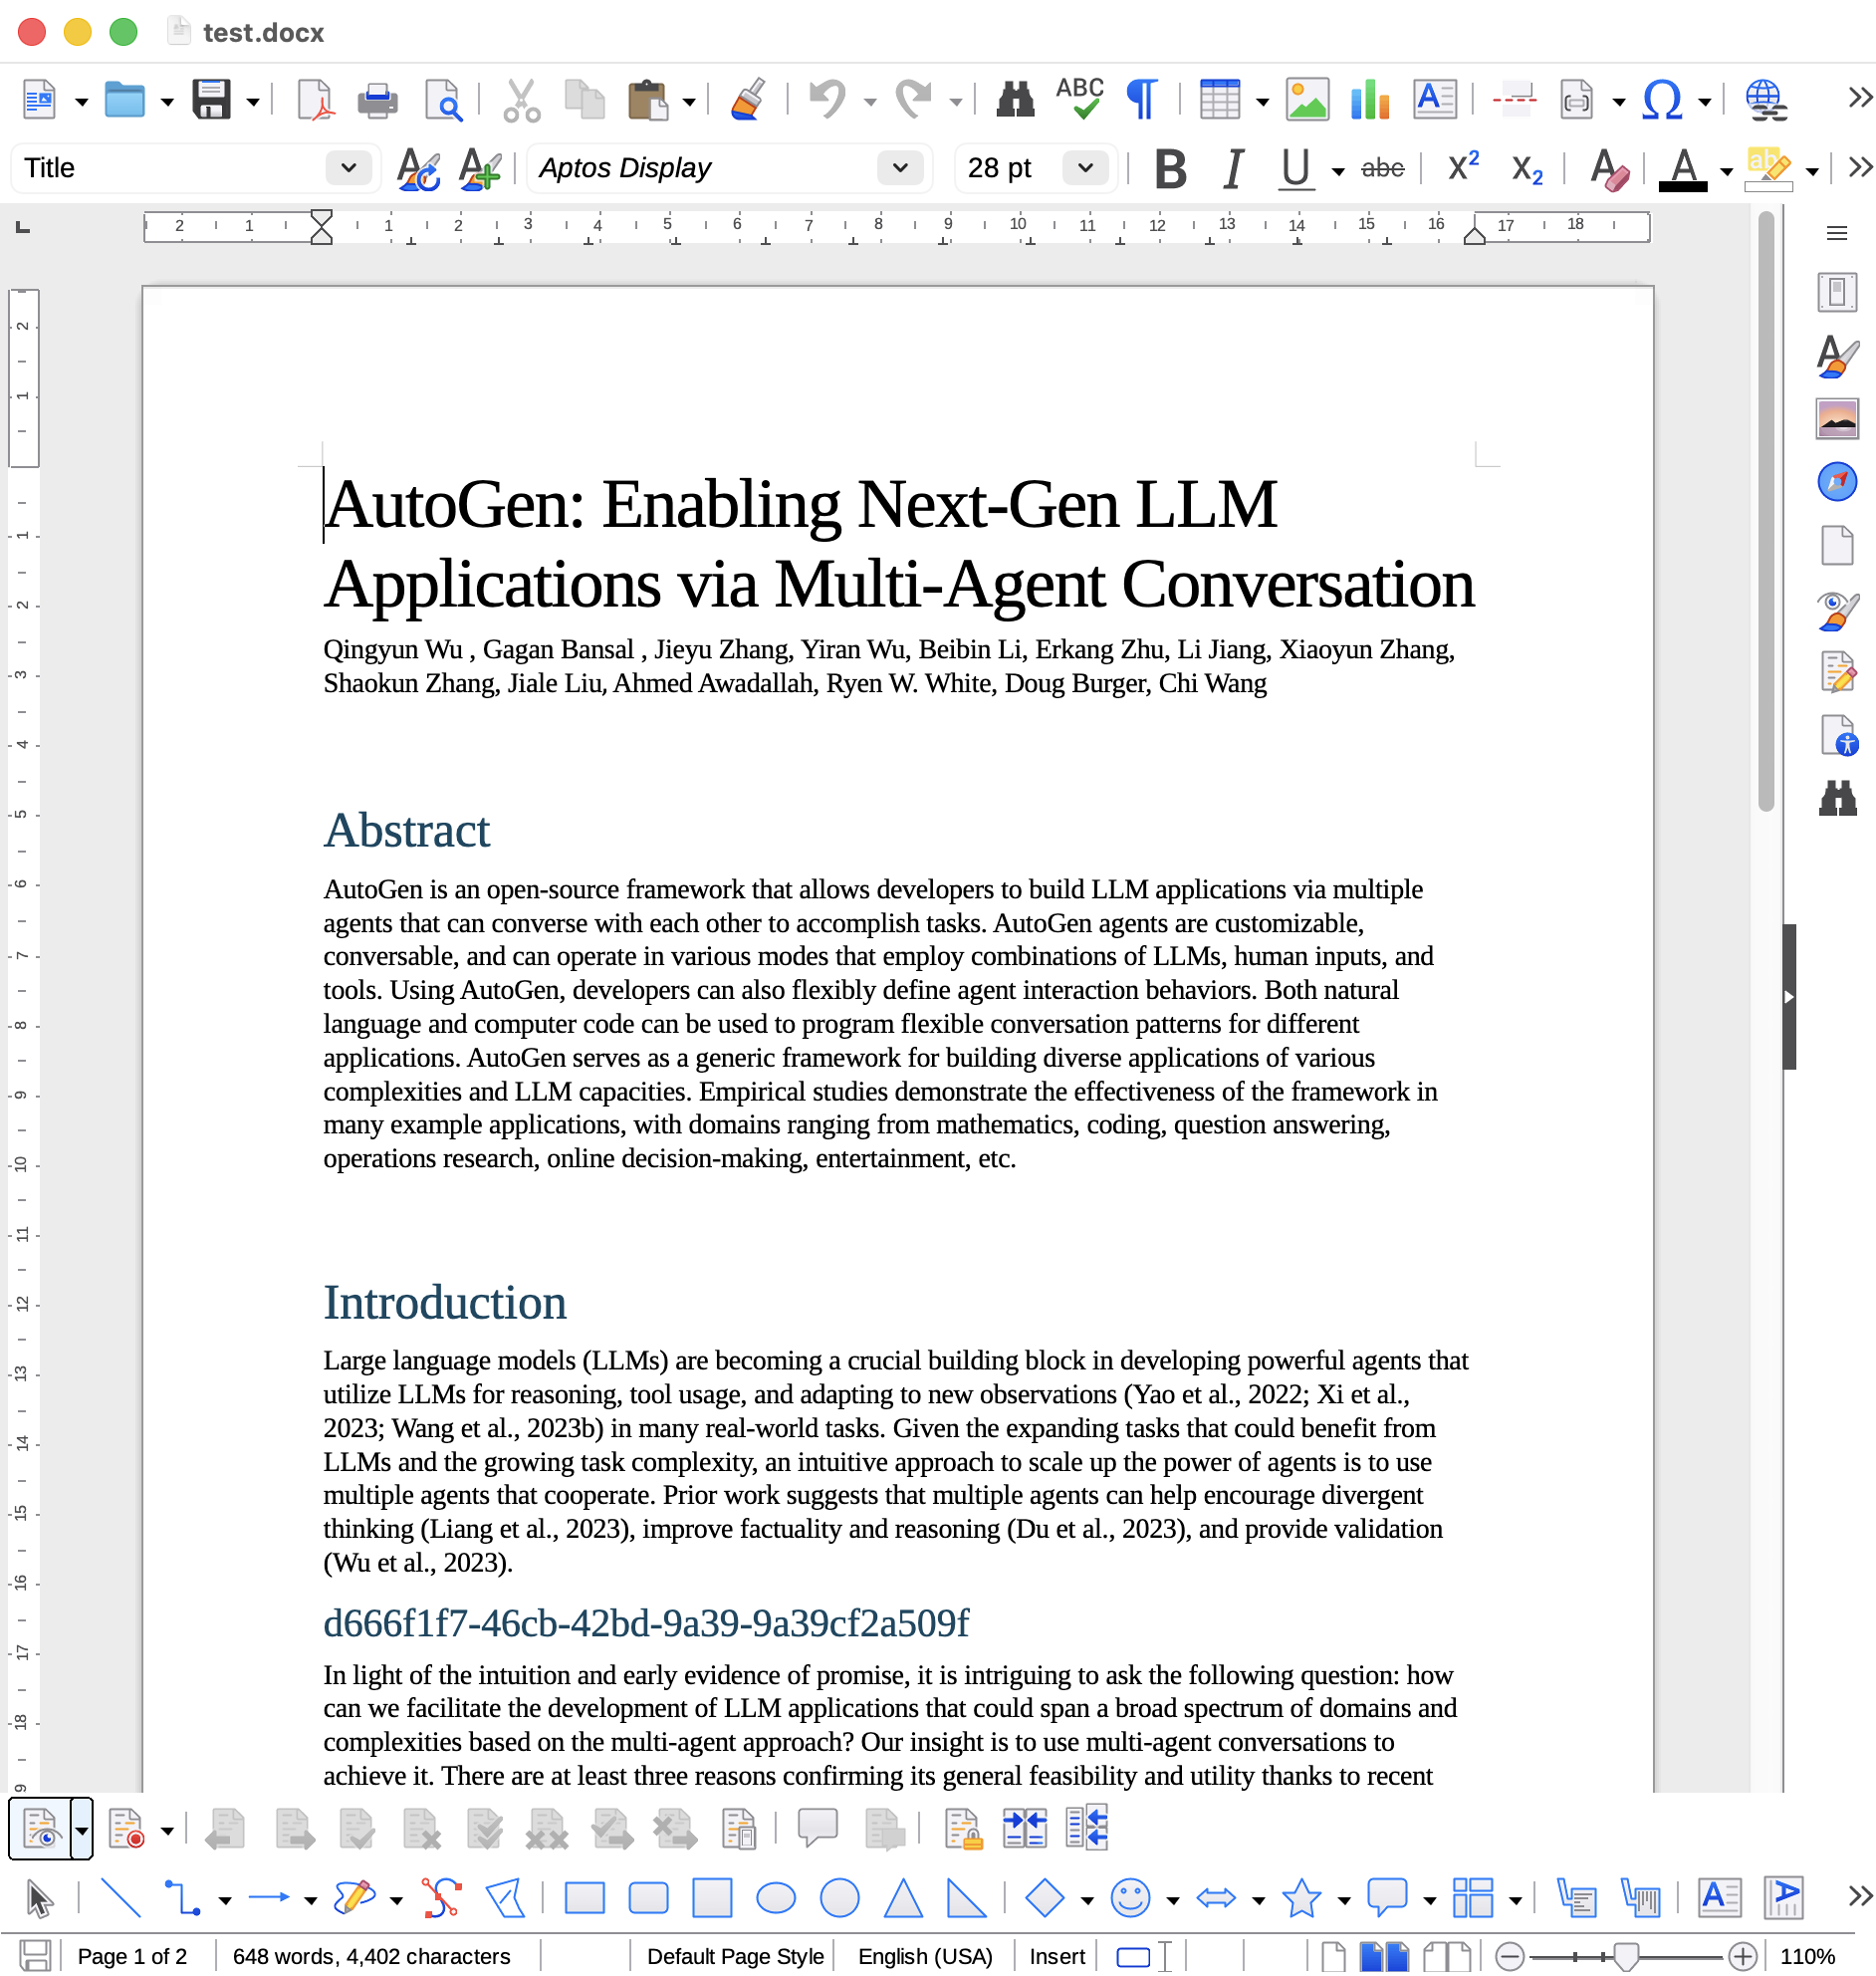This screenshot has height=1976, width=1876.
Task: Insert a chart using chart icon
Action: point(1369,100)
